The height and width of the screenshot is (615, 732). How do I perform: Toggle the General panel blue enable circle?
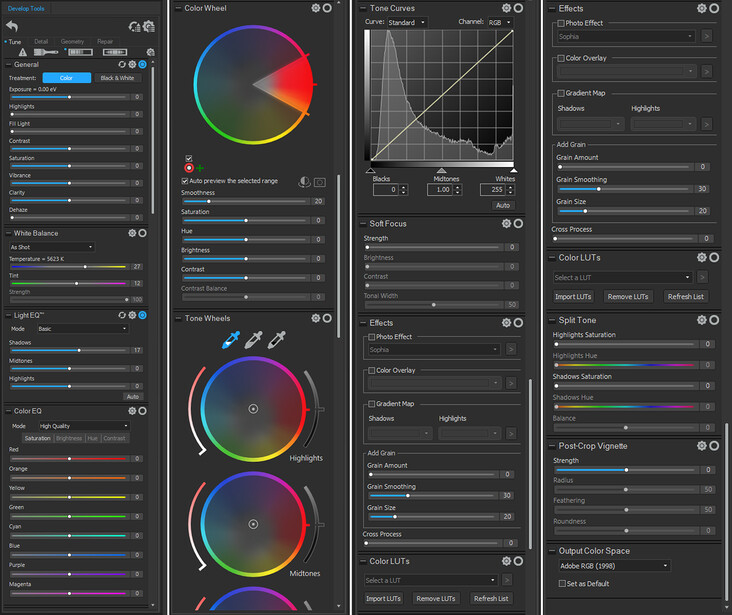[x=143, y=64]
